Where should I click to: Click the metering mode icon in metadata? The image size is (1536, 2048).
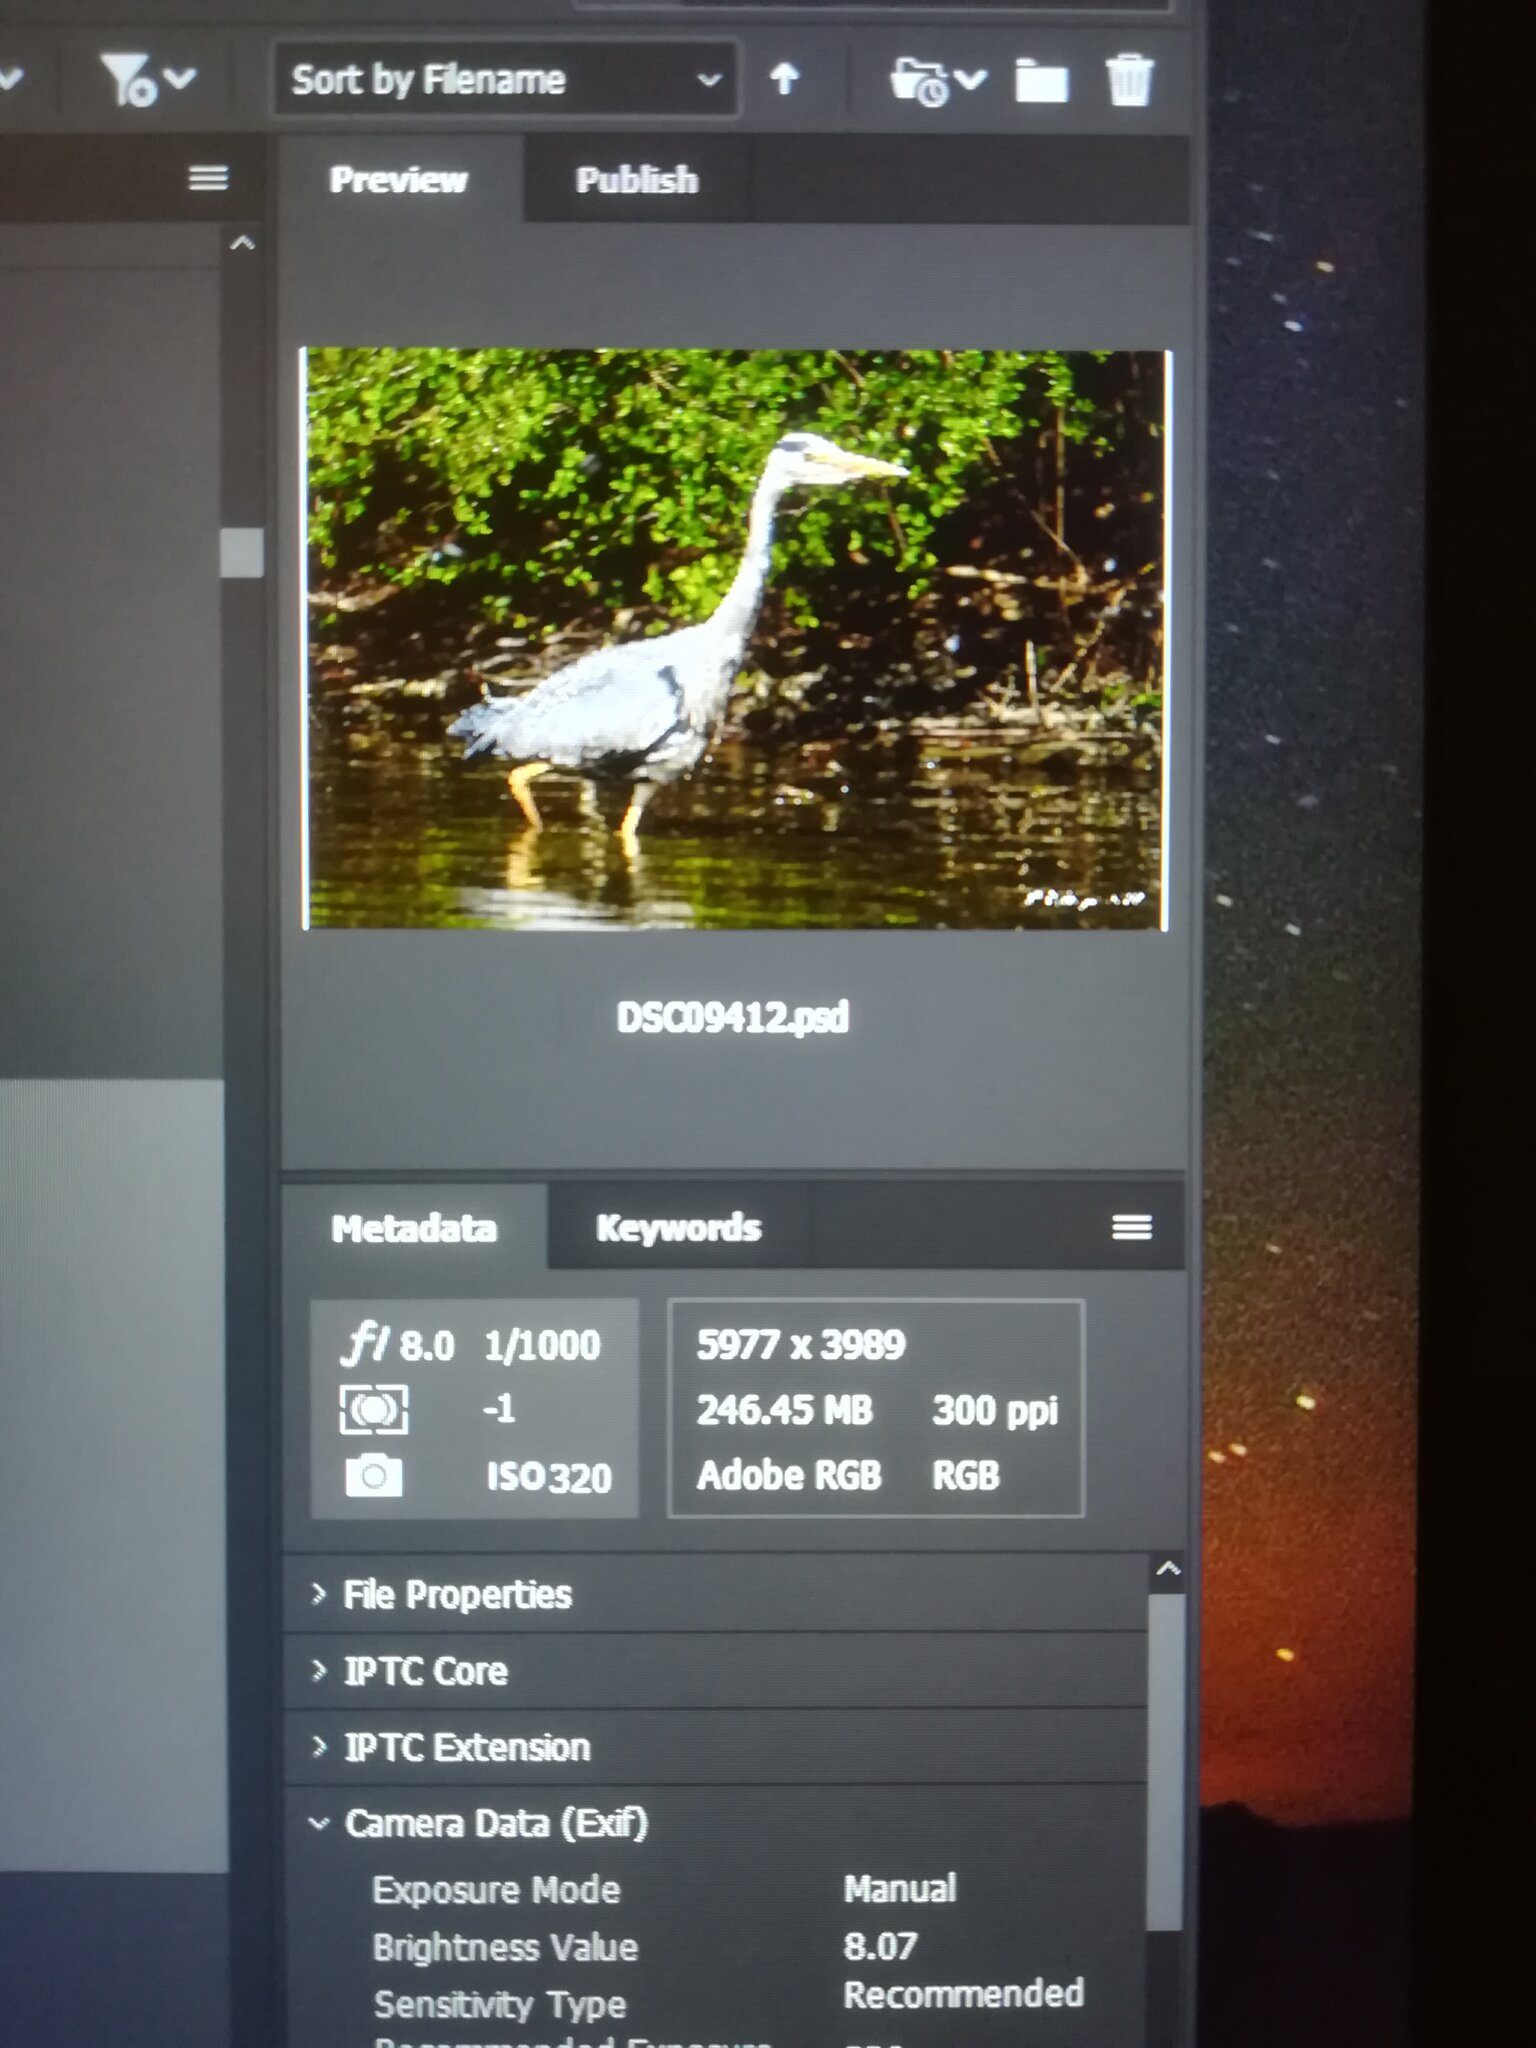pos(373,1410)
